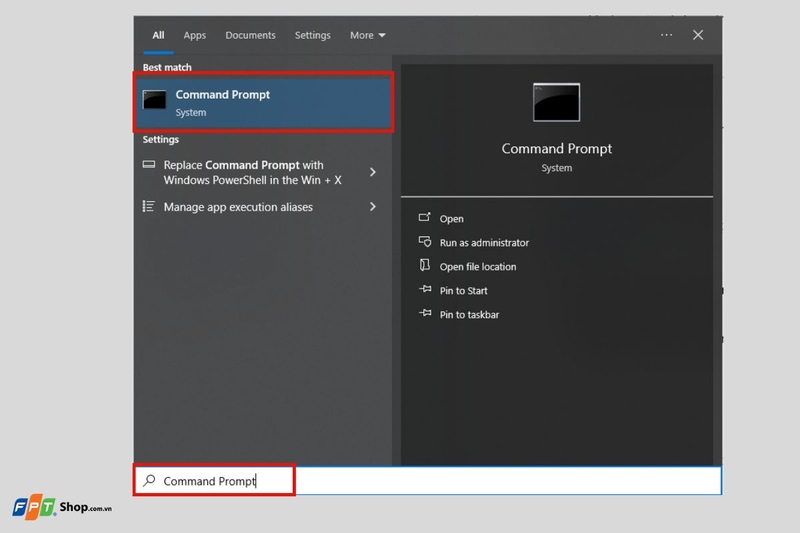Viewport: 800px width, 533px height.
Task: Select the Pin to taskbar option
Action: point(469,315)
